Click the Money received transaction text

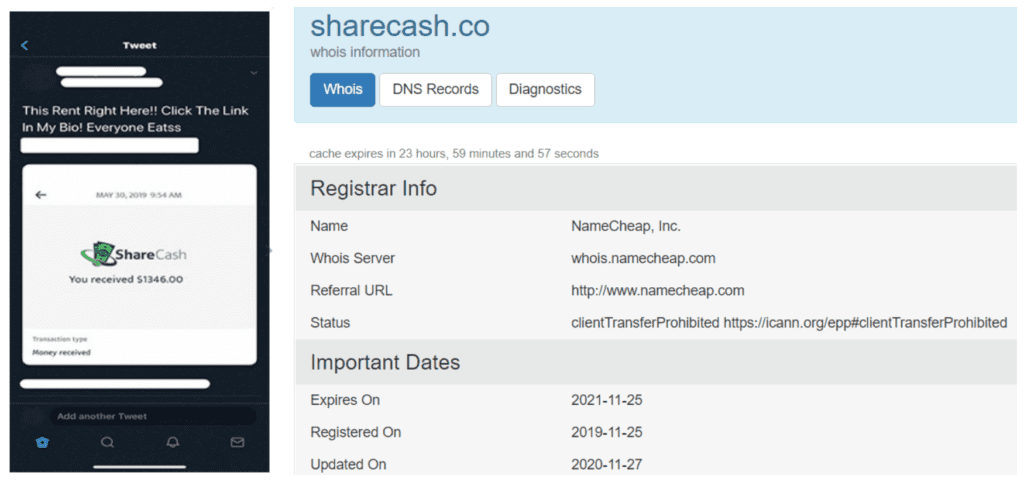pyautogui.click(x=61, y=353)
